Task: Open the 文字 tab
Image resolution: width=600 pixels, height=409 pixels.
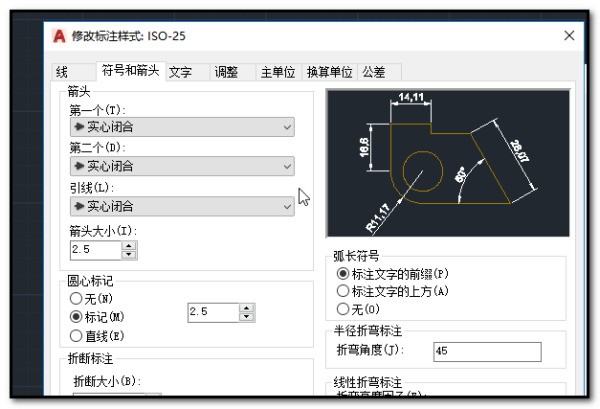Action: 180,72
